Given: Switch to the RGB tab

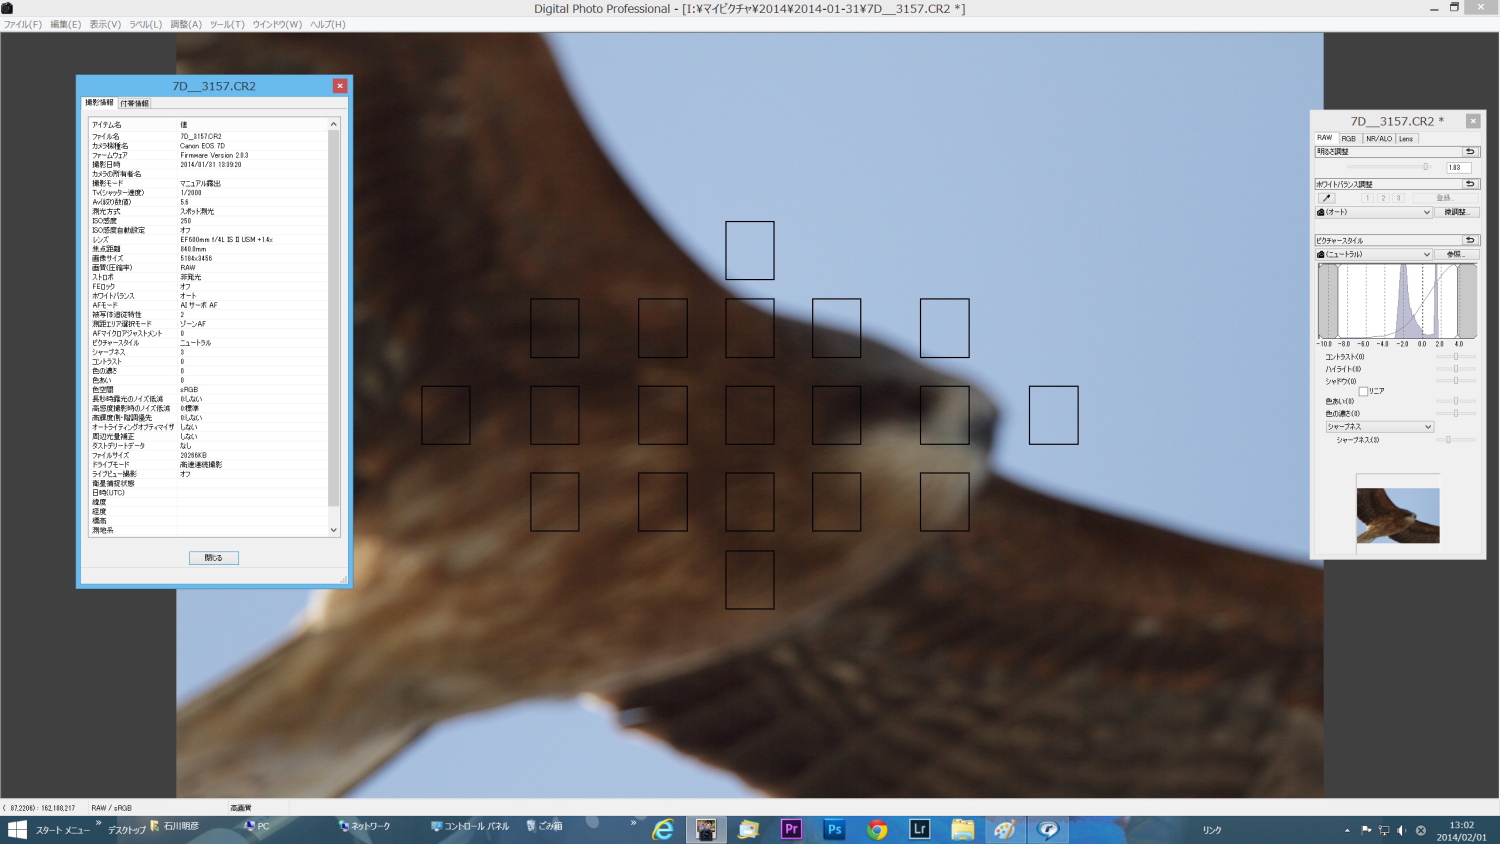Looking at the screenshot, I should pyautogui.click(x=1349, y=138).
